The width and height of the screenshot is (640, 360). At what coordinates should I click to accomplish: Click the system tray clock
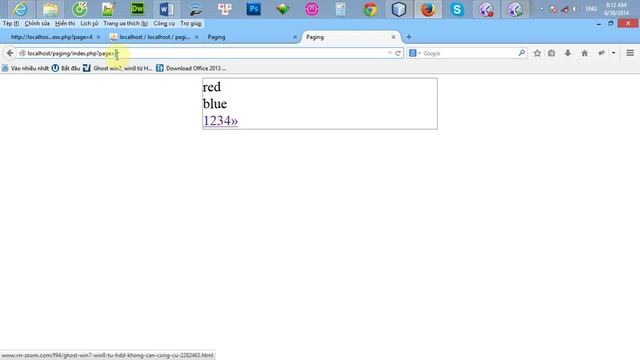pos(616,9)
